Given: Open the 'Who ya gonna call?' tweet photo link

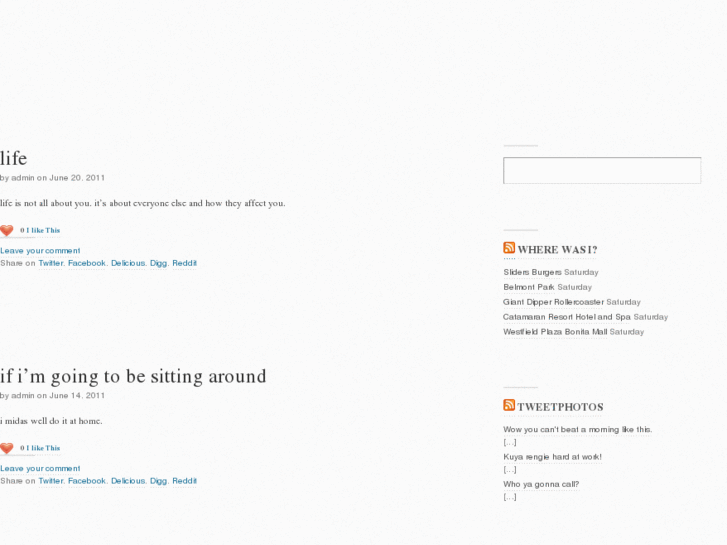Looking at the screenshot, I should click(541, 484).
